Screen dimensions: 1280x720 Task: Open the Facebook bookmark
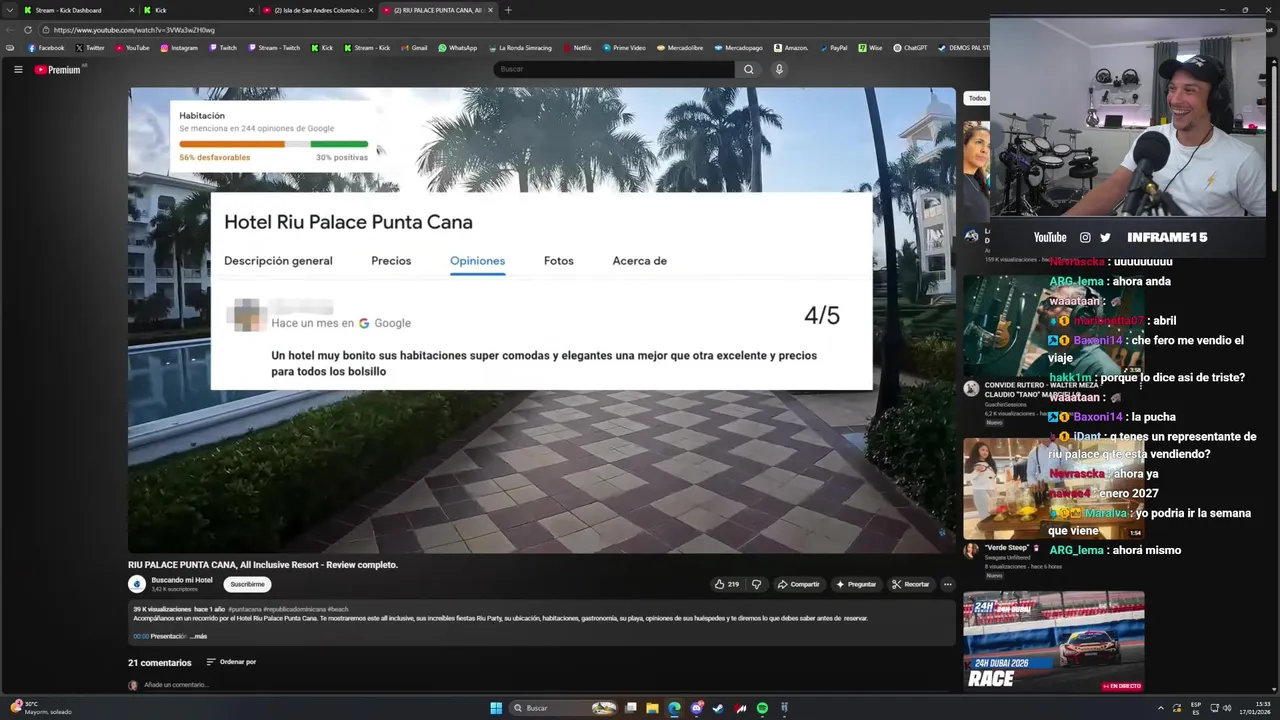(46, 48)
